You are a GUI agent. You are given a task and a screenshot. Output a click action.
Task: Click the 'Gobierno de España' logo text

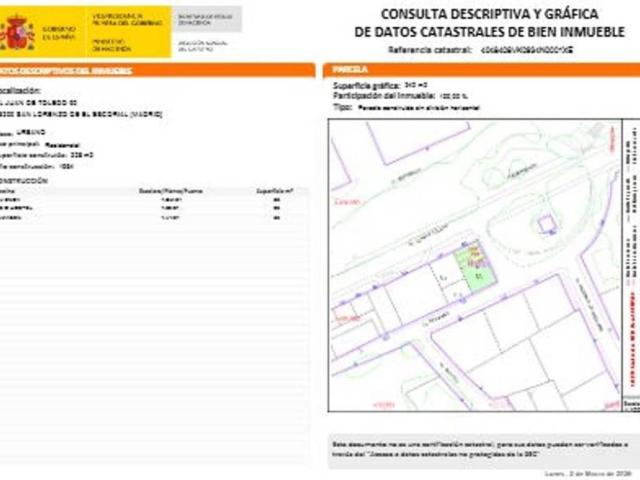59,33
